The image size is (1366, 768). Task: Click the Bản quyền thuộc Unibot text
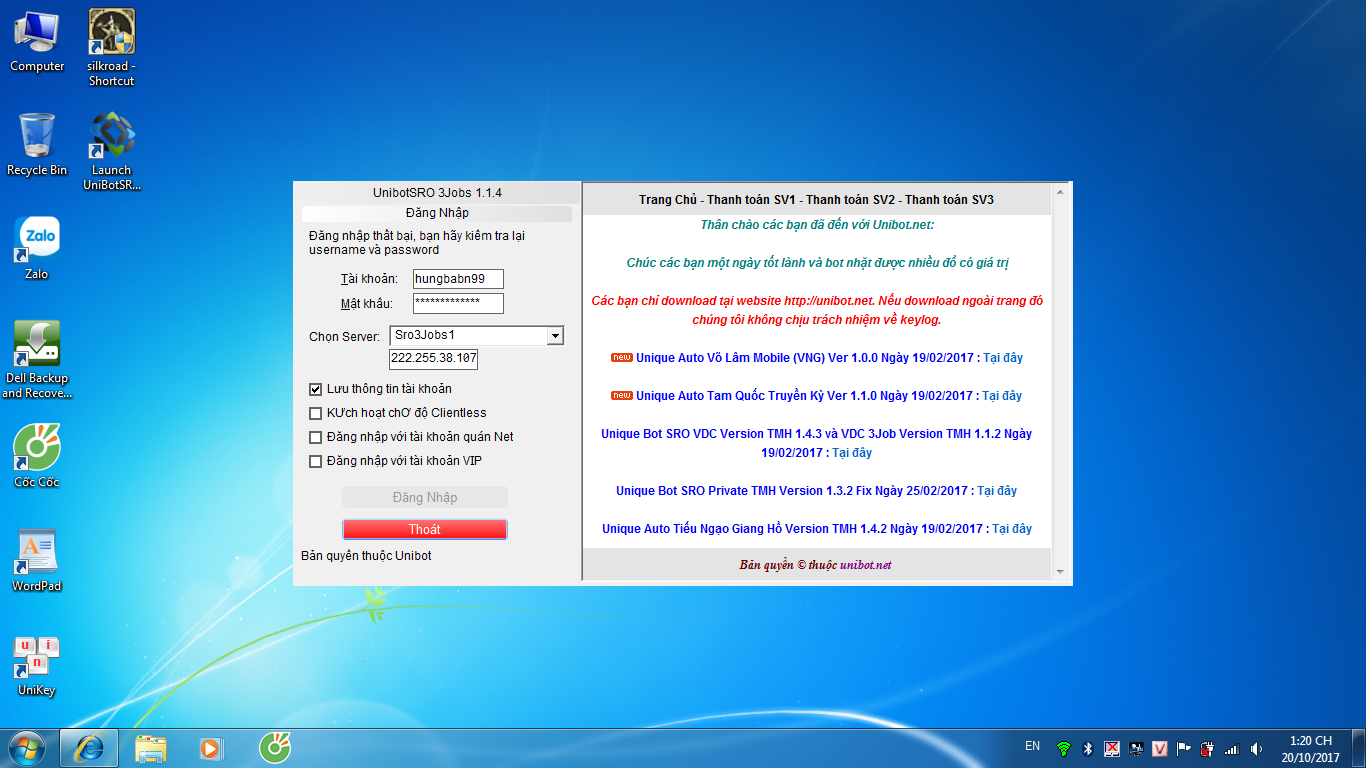pyautogui.click(x=366, y=555)
